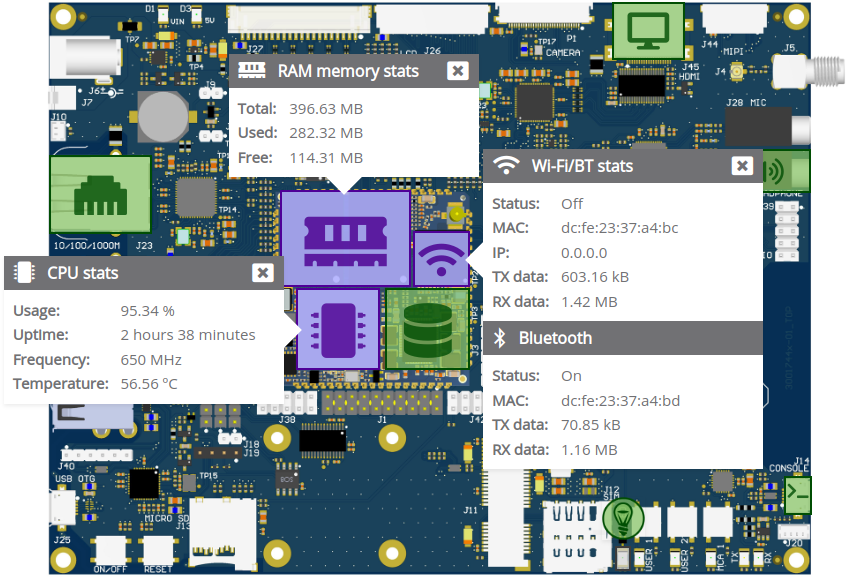Click the Uptime label in CPU stats
Image resolution: width=848 pixels, height=579 pixels.
click(41, 335)
